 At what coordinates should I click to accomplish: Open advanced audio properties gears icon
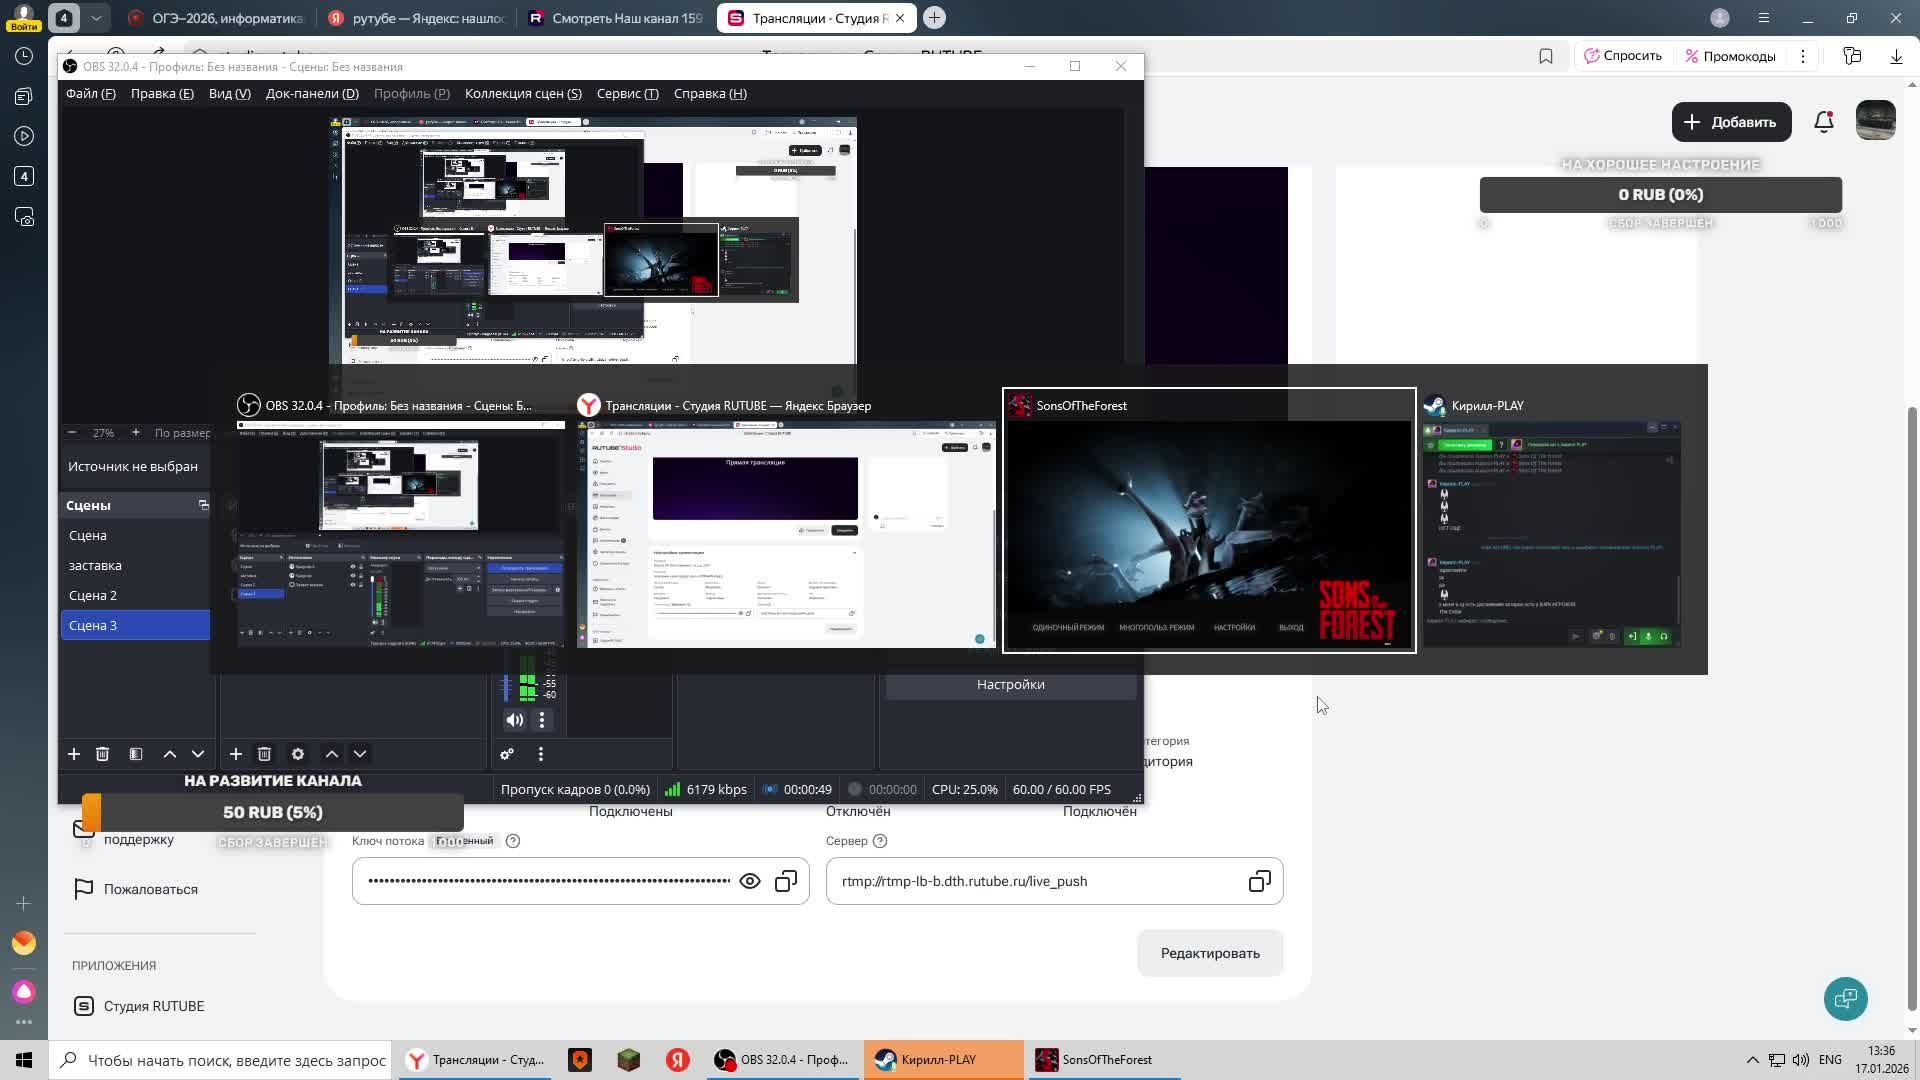[507, 754]
